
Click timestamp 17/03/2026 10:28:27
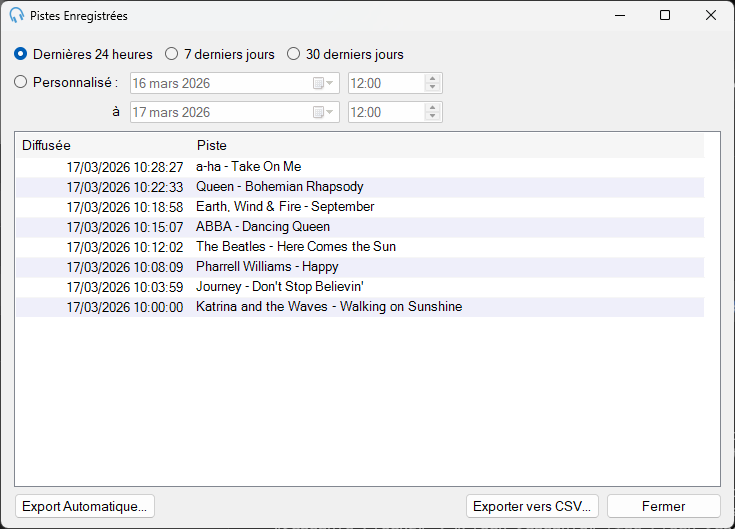coord(125,167)
